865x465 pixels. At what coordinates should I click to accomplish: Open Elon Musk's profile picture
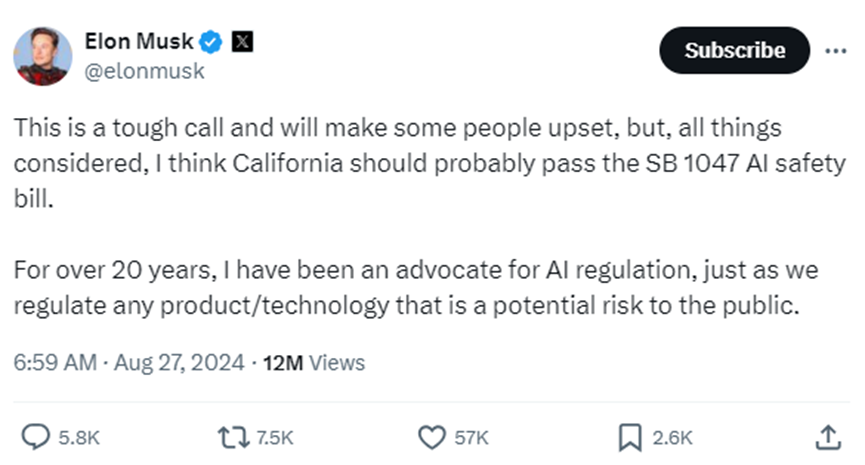pos(43,56)
